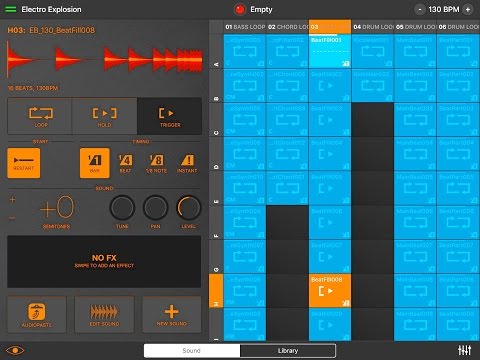Image resolution: width=480 pixels, height=360 pixels.
Task: Open the green hamburger menu
Action: [11, 9]
